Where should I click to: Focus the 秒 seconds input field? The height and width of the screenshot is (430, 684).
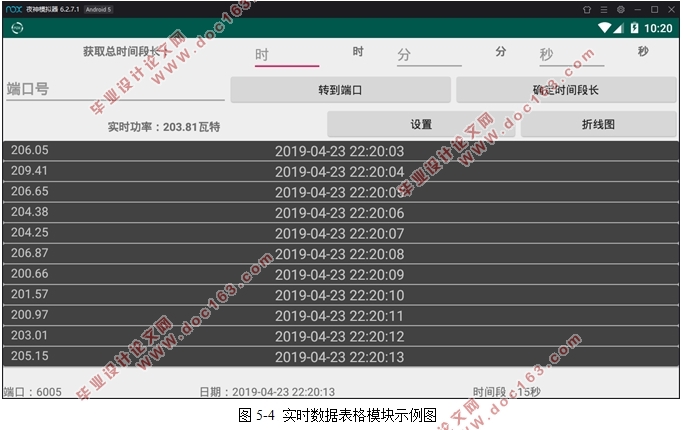click(571, 56)
